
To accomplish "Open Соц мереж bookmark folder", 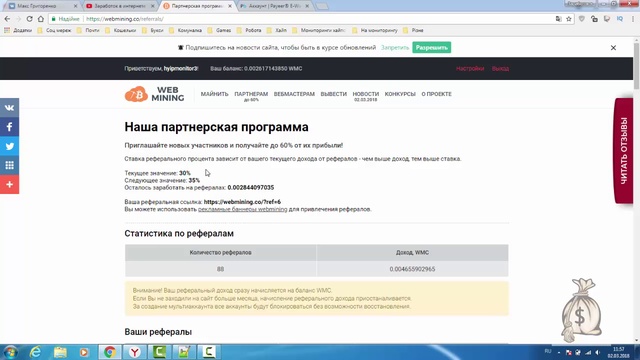I will (x=54, y=30).
